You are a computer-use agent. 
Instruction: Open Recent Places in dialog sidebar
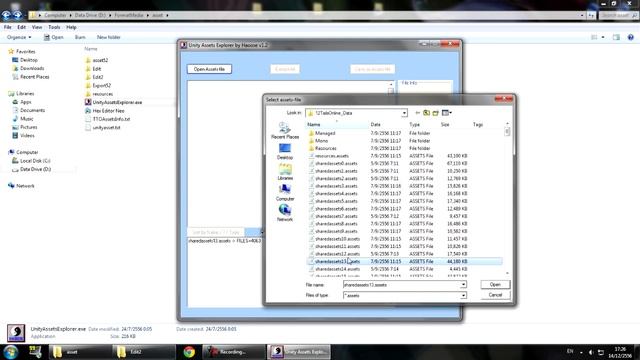click(285, 131)
